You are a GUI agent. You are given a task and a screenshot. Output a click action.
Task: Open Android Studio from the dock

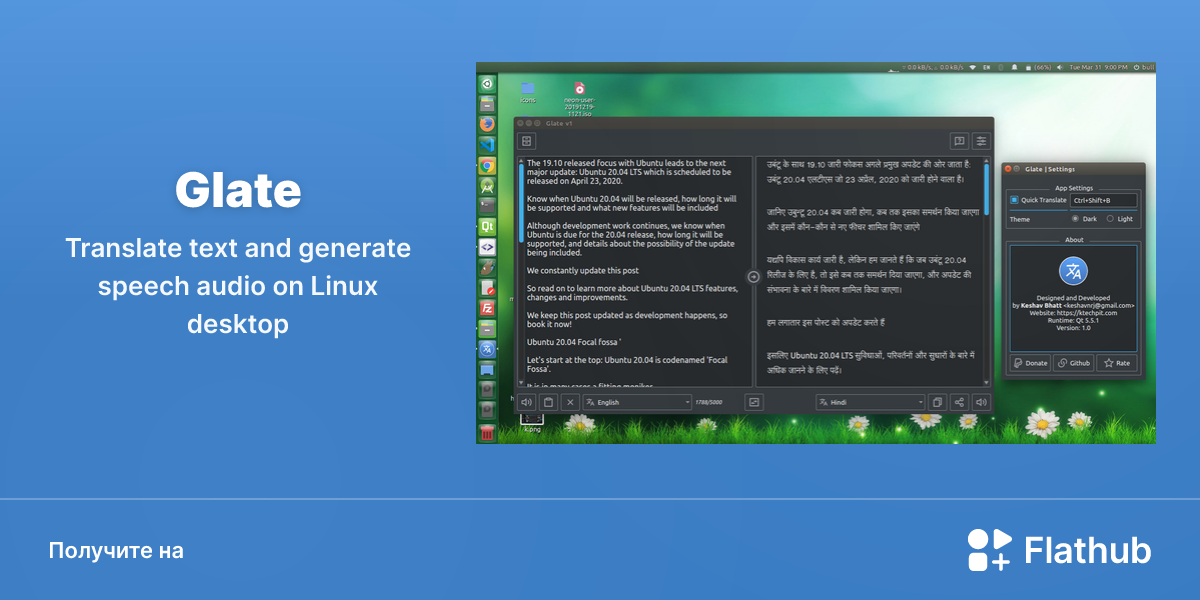(x=487, y=185)
